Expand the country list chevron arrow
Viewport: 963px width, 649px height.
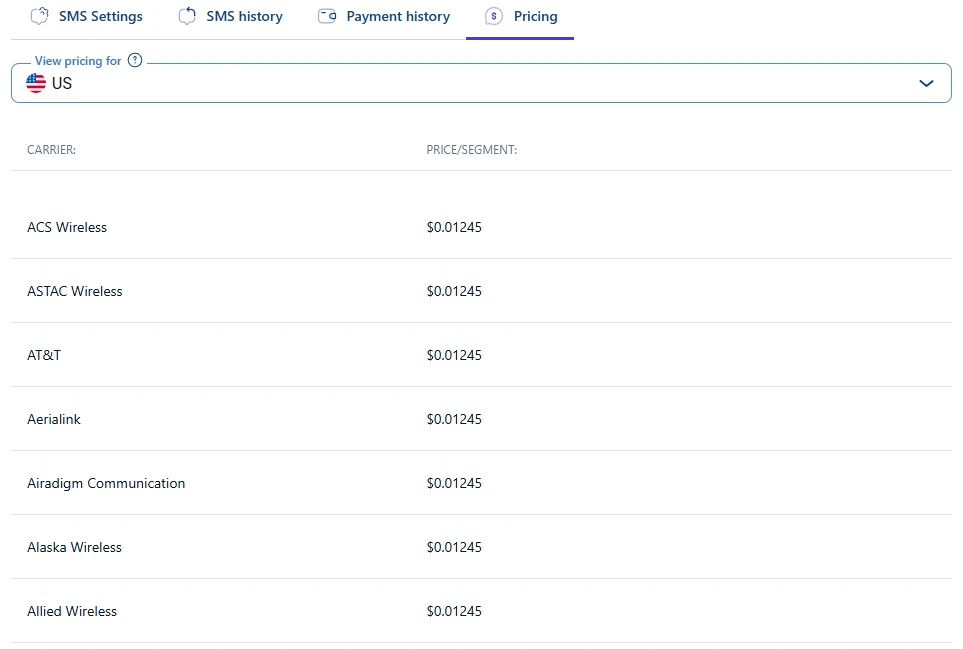[926, 83]
